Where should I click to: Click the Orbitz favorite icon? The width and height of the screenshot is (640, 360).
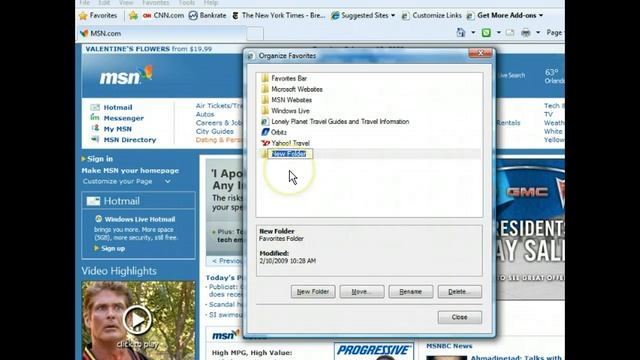[265, 132]
